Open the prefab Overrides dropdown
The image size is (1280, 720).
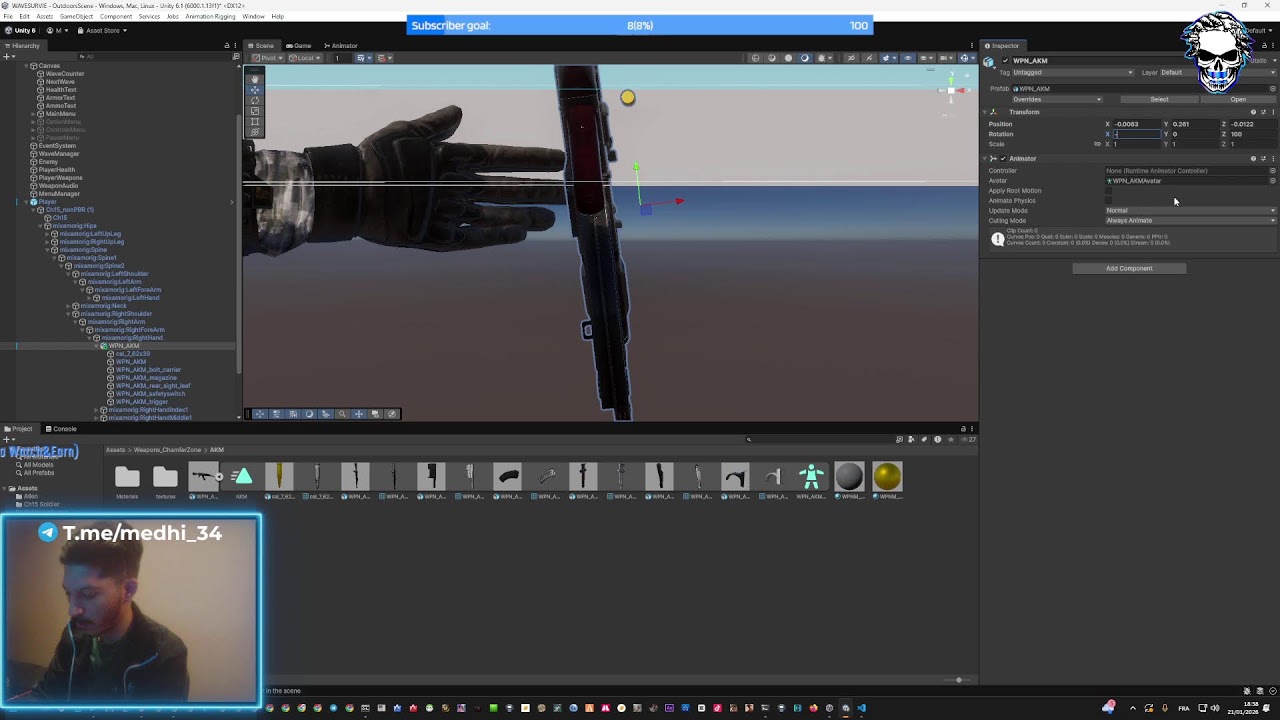click(x=1057, y=99)
